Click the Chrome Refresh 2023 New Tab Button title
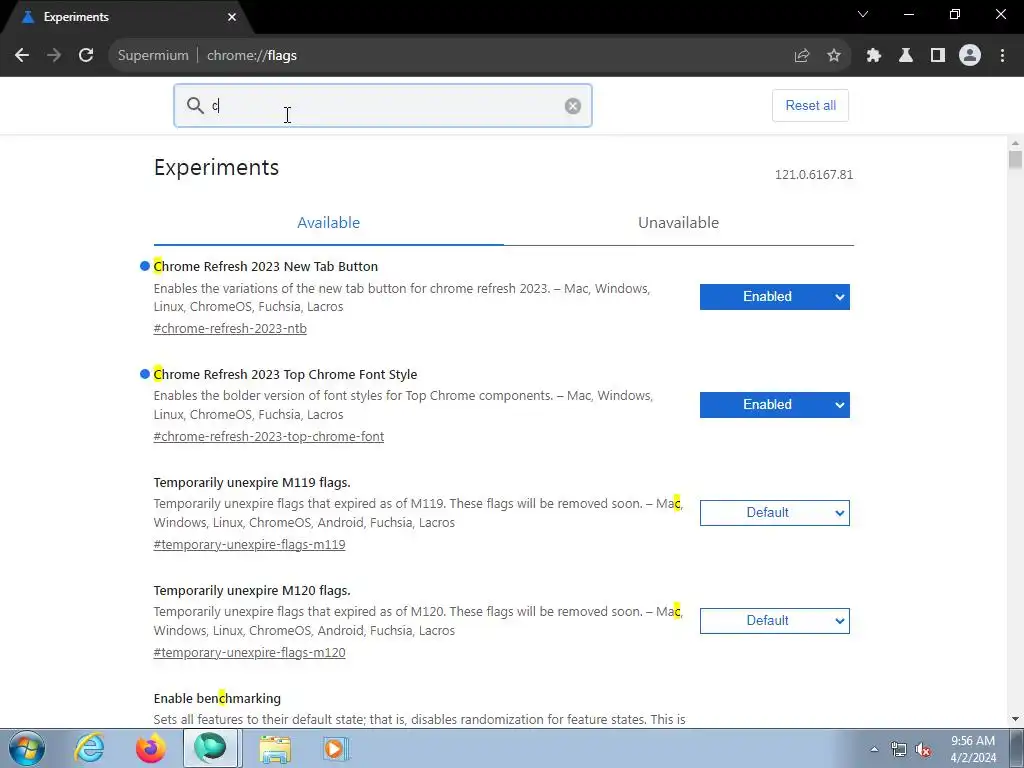The width and height of the screenshot is (1024, 768). (x=266, y=266)
